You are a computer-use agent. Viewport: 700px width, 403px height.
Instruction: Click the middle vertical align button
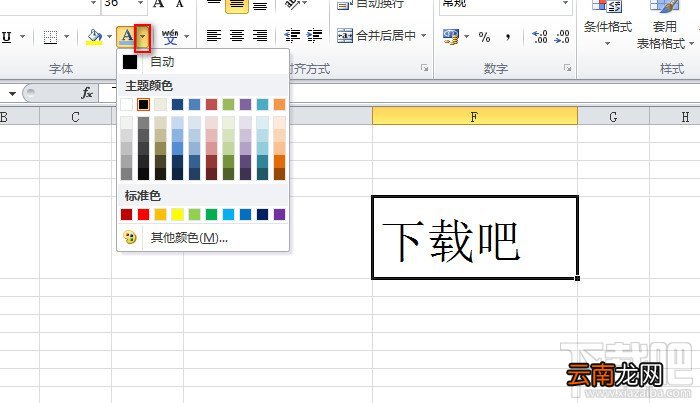pos(237,5)
